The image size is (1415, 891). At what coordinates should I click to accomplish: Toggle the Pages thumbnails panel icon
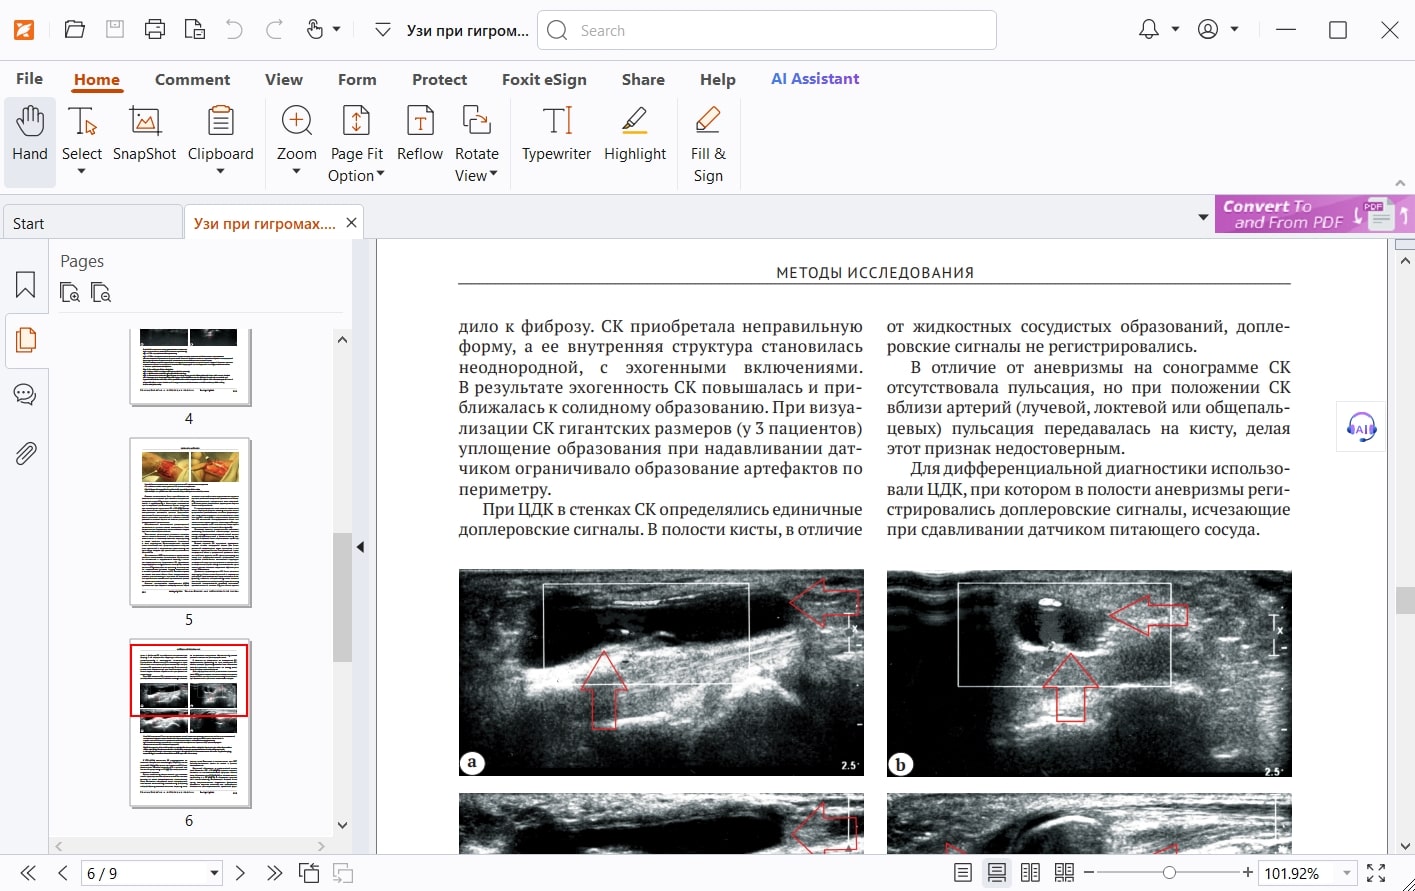[25, 339]
